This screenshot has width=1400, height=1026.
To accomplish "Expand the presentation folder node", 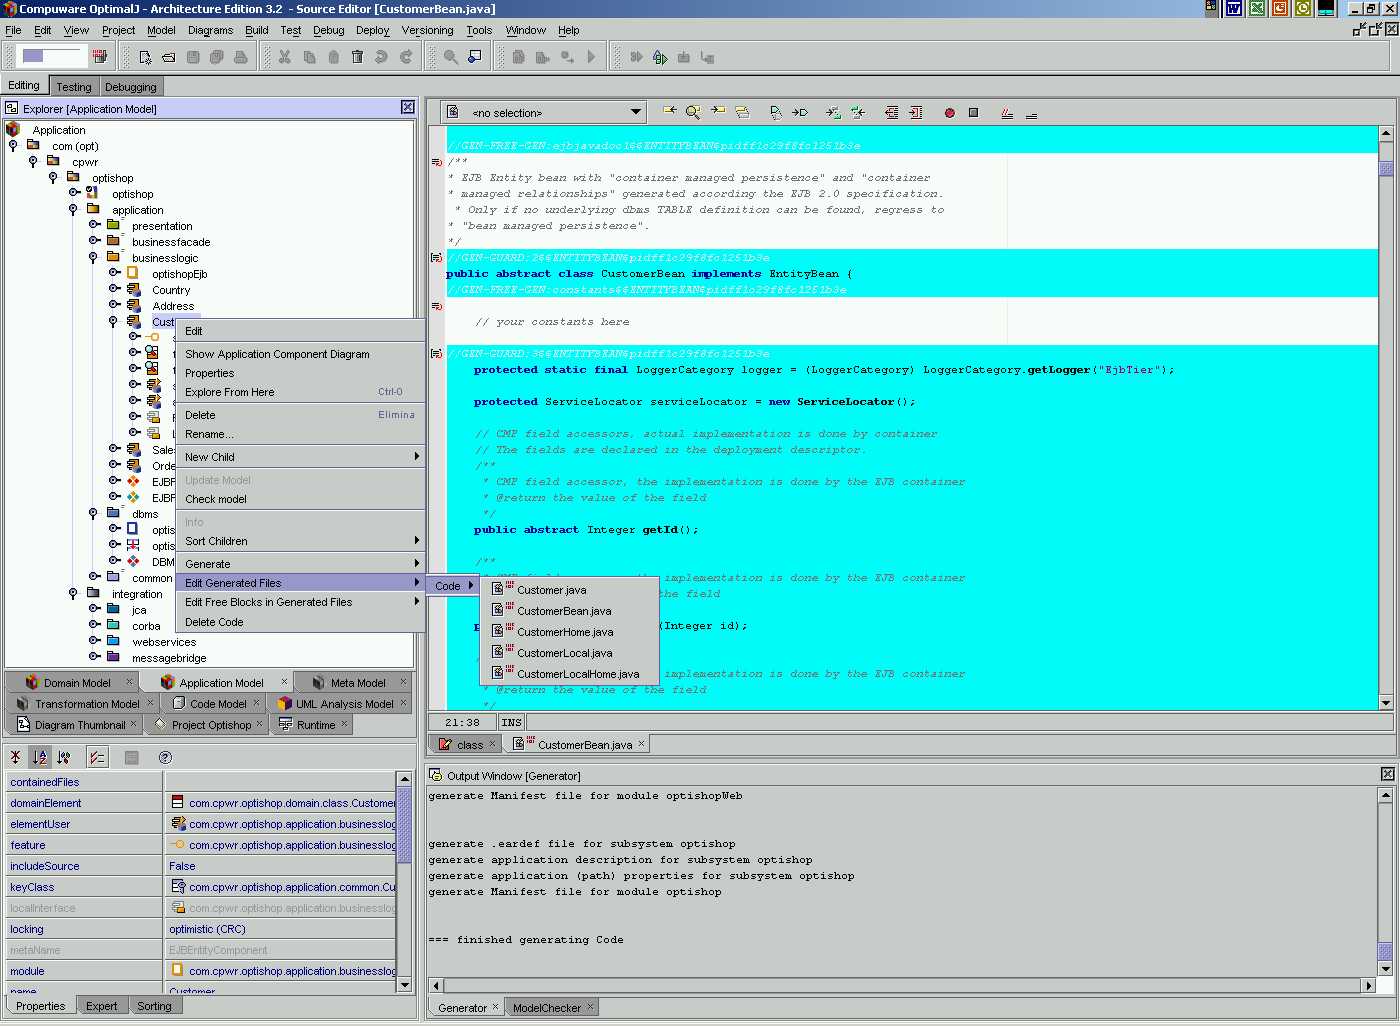I will (93, 225).
